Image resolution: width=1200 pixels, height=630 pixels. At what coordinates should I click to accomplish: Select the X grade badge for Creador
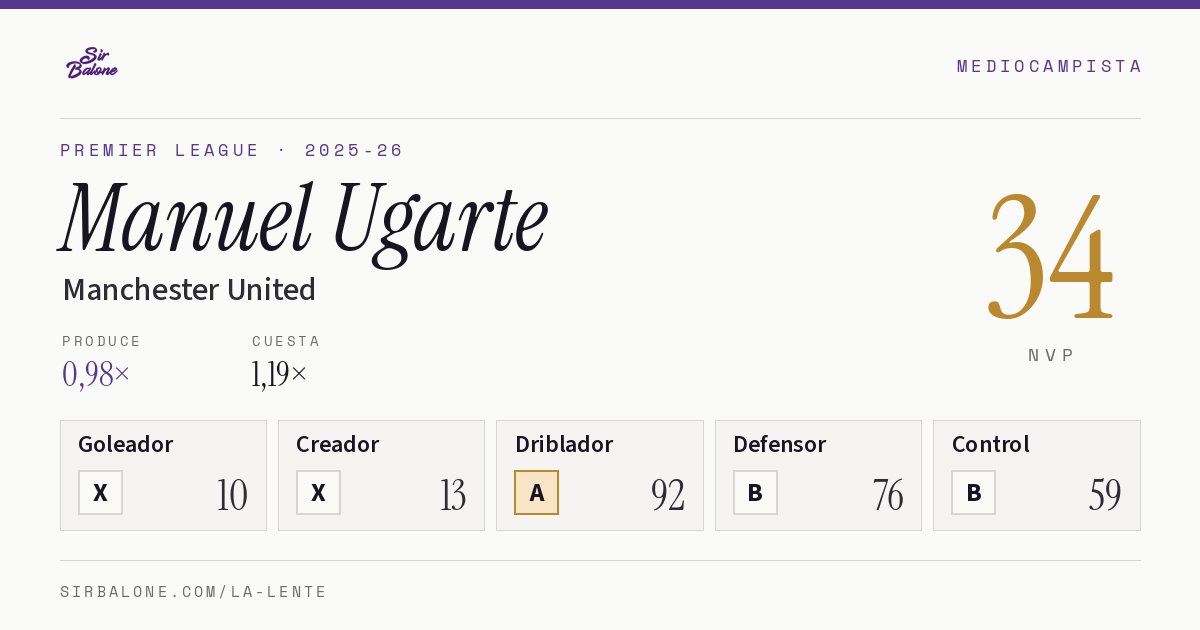[x=318, y=492]
